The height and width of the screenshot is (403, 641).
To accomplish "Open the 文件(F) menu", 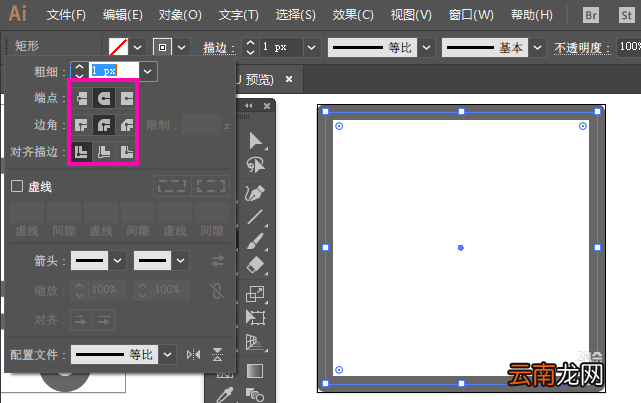I will [x=66, y=15].
